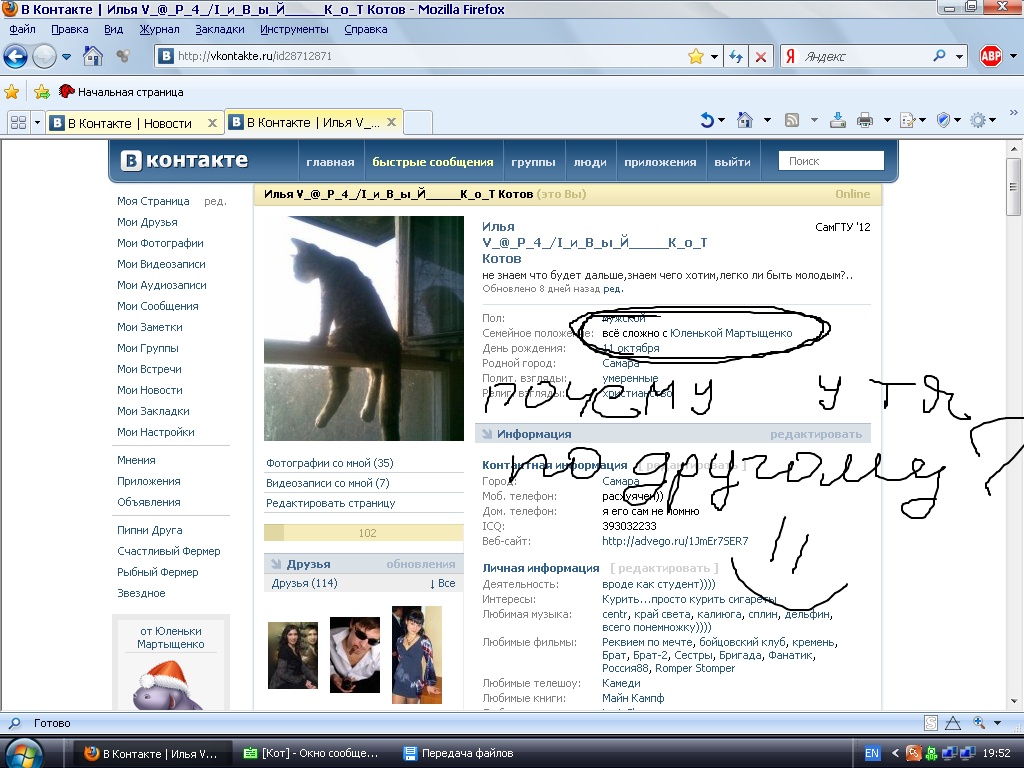Open 'Мои Аудиозаписи' in the left sidebar
Screen dimensions: 1024x768
pos(161,285)
